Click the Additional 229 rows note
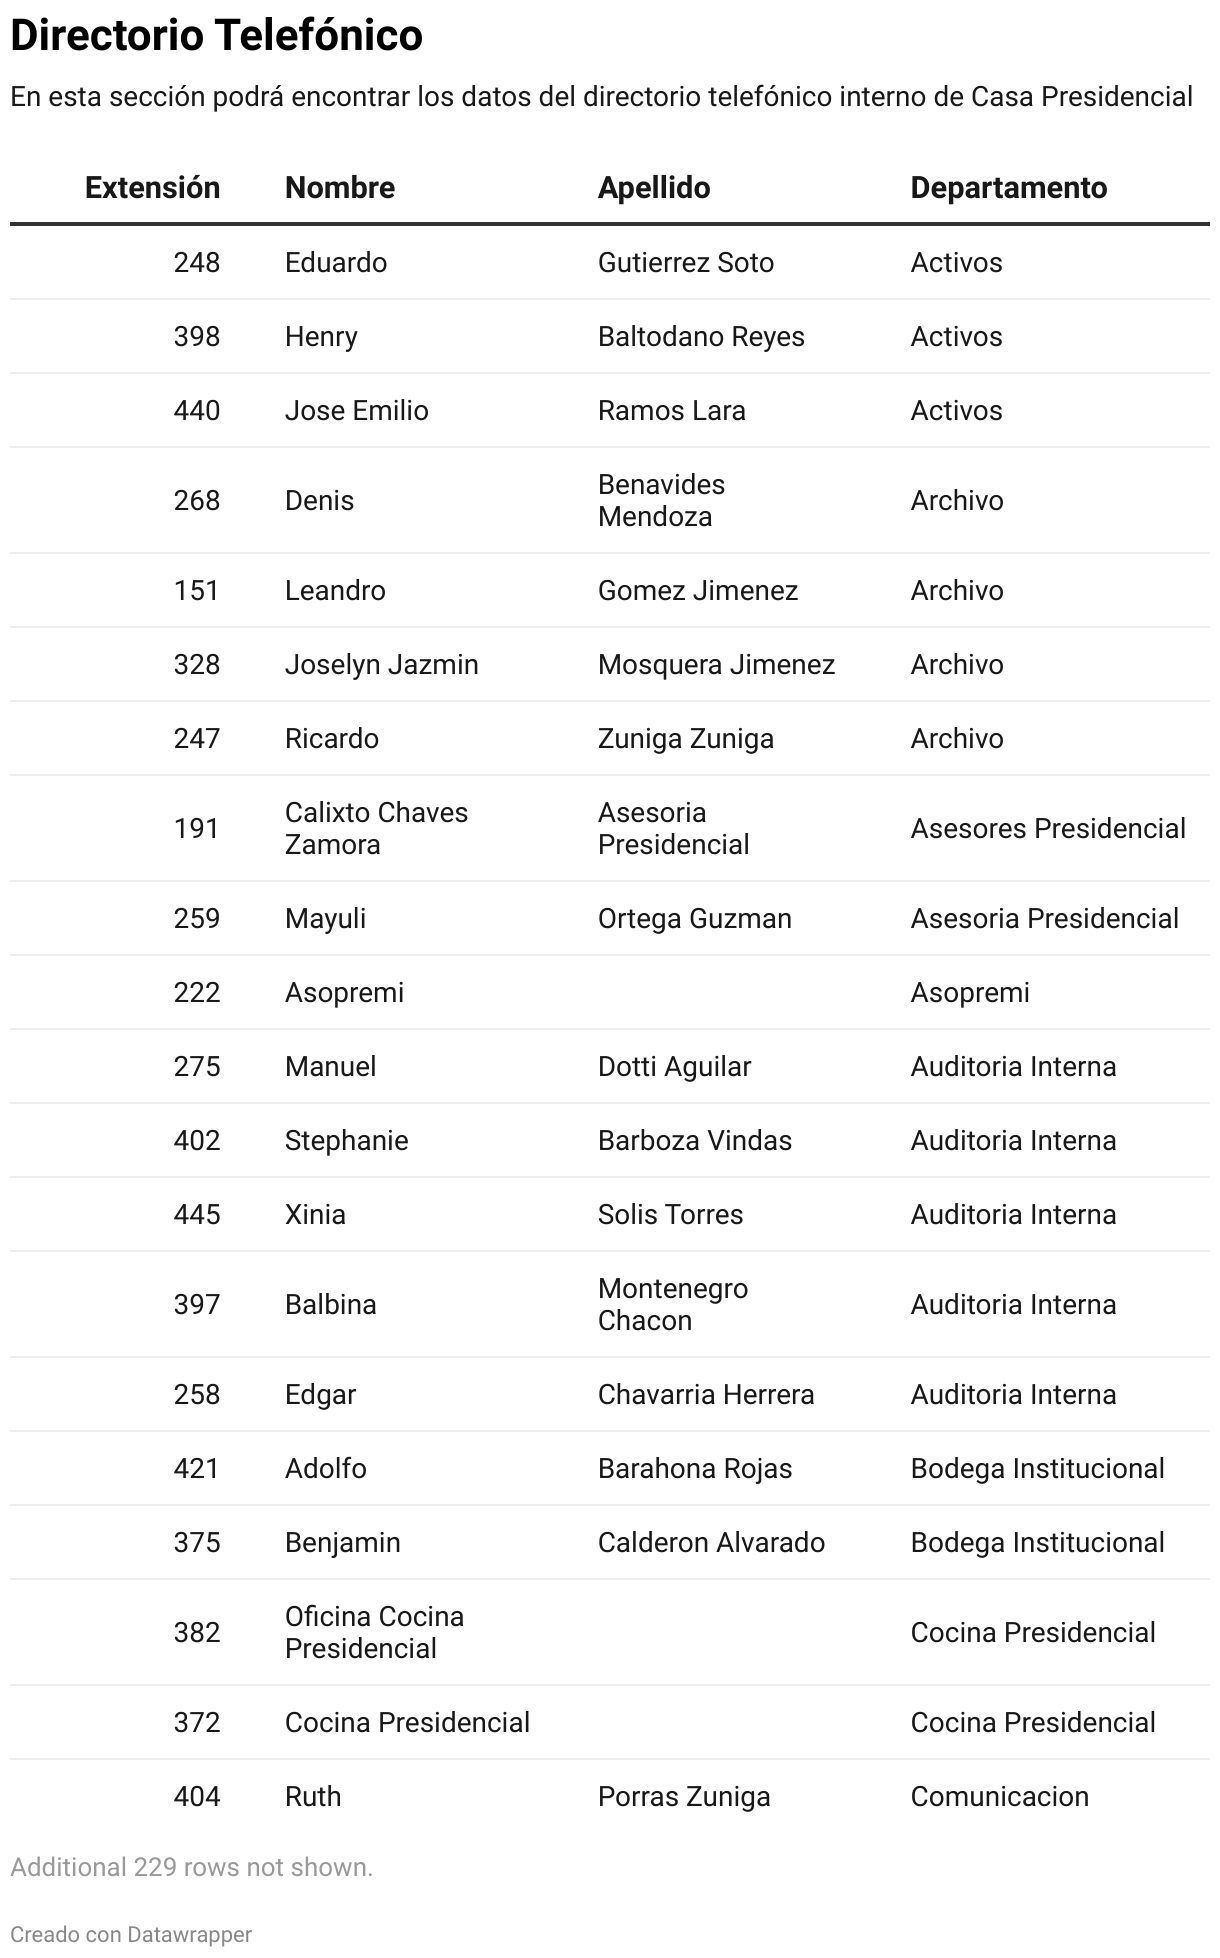This screenshot has height=1958, width=1220. [191, 1867]
